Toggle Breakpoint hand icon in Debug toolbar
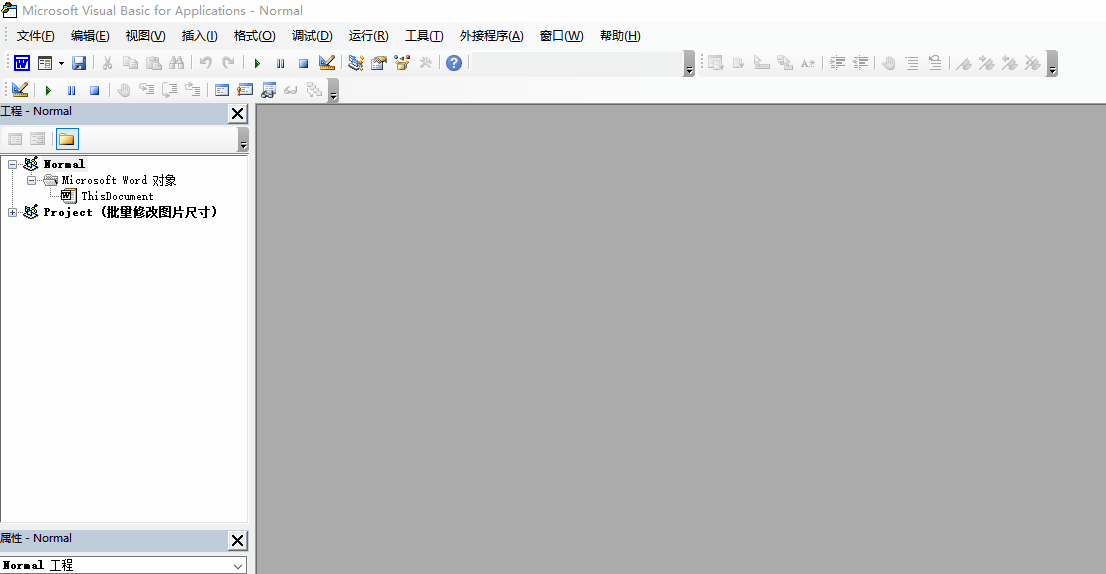The image size is (1106, 574). coord(123,90)
